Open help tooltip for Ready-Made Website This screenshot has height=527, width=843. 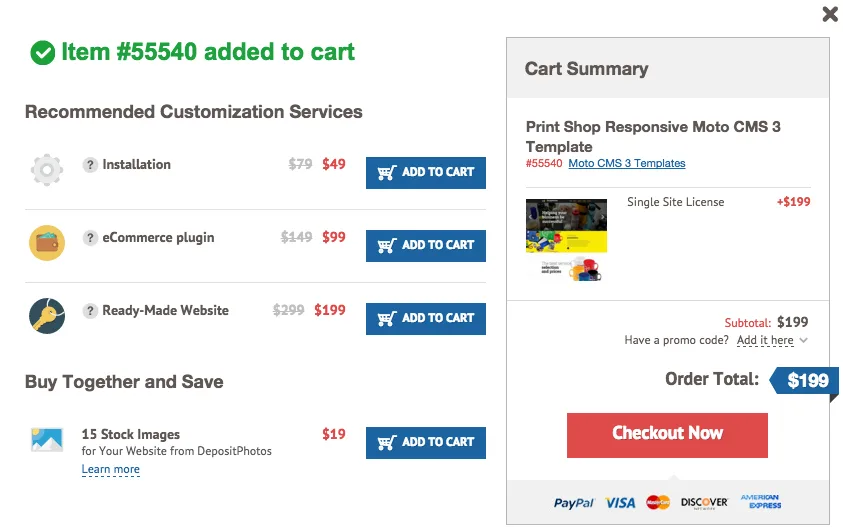coord(90,311)
